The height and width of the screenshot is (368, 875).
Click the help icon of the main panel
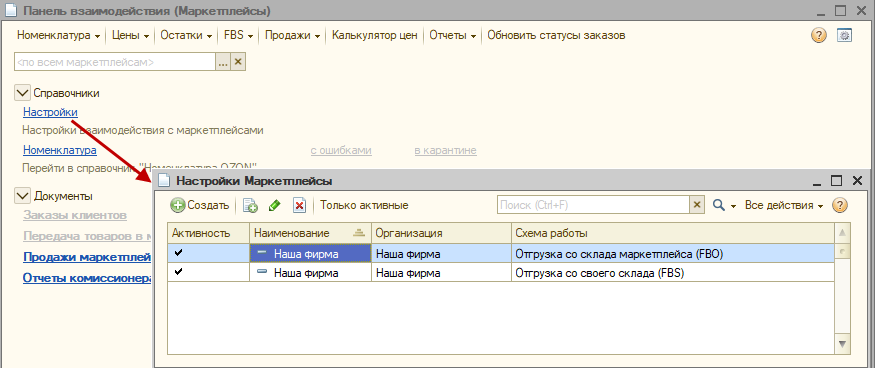818,36
